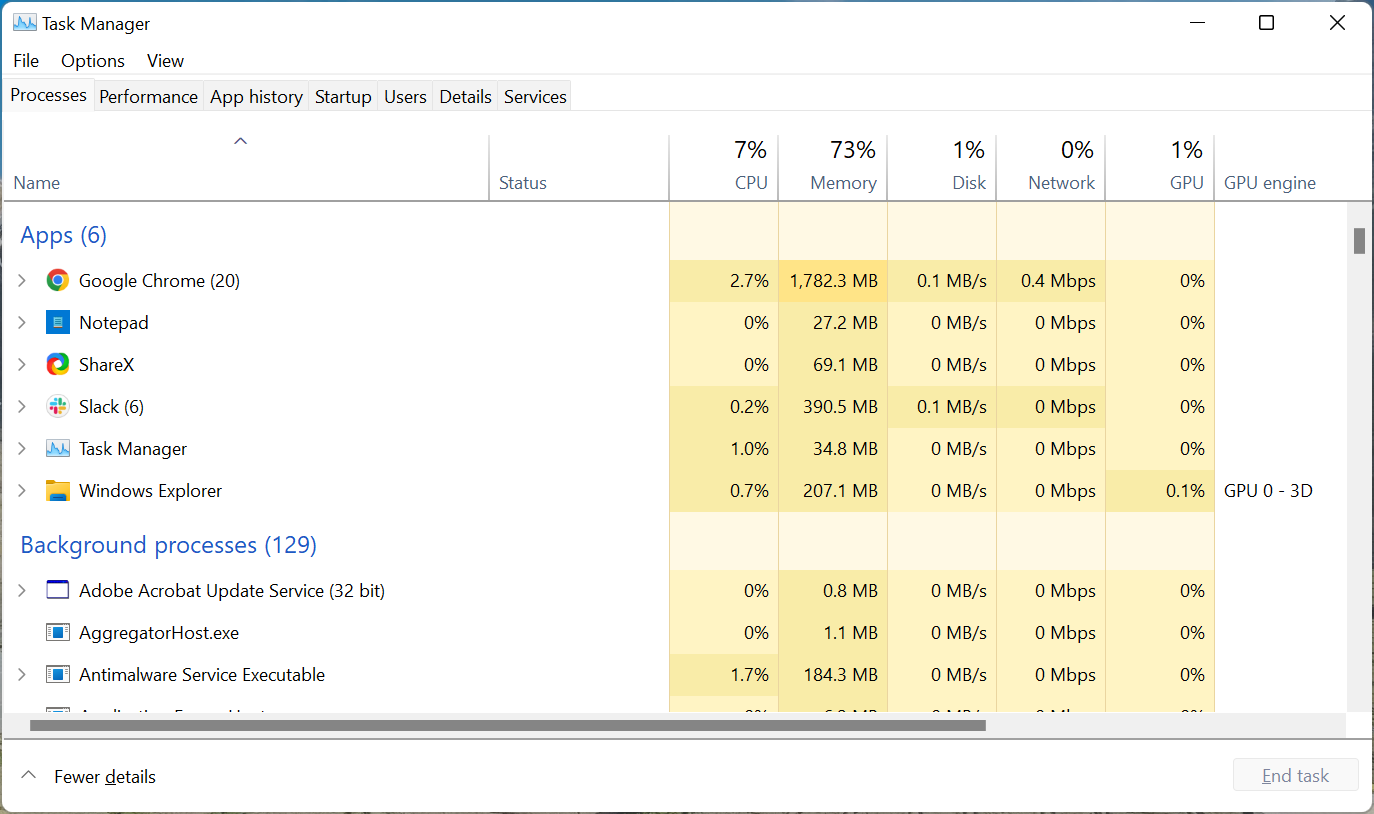The image size is (1374, 814).
Task: Click the vertical scrollbar thumb
Action: (1359, 241)
